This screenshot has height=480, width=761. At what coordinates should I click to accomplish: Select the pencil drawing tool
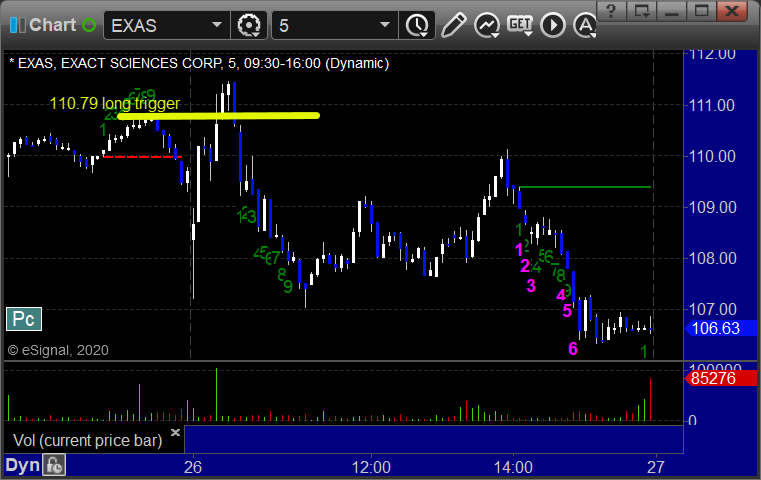pos(454,25)
